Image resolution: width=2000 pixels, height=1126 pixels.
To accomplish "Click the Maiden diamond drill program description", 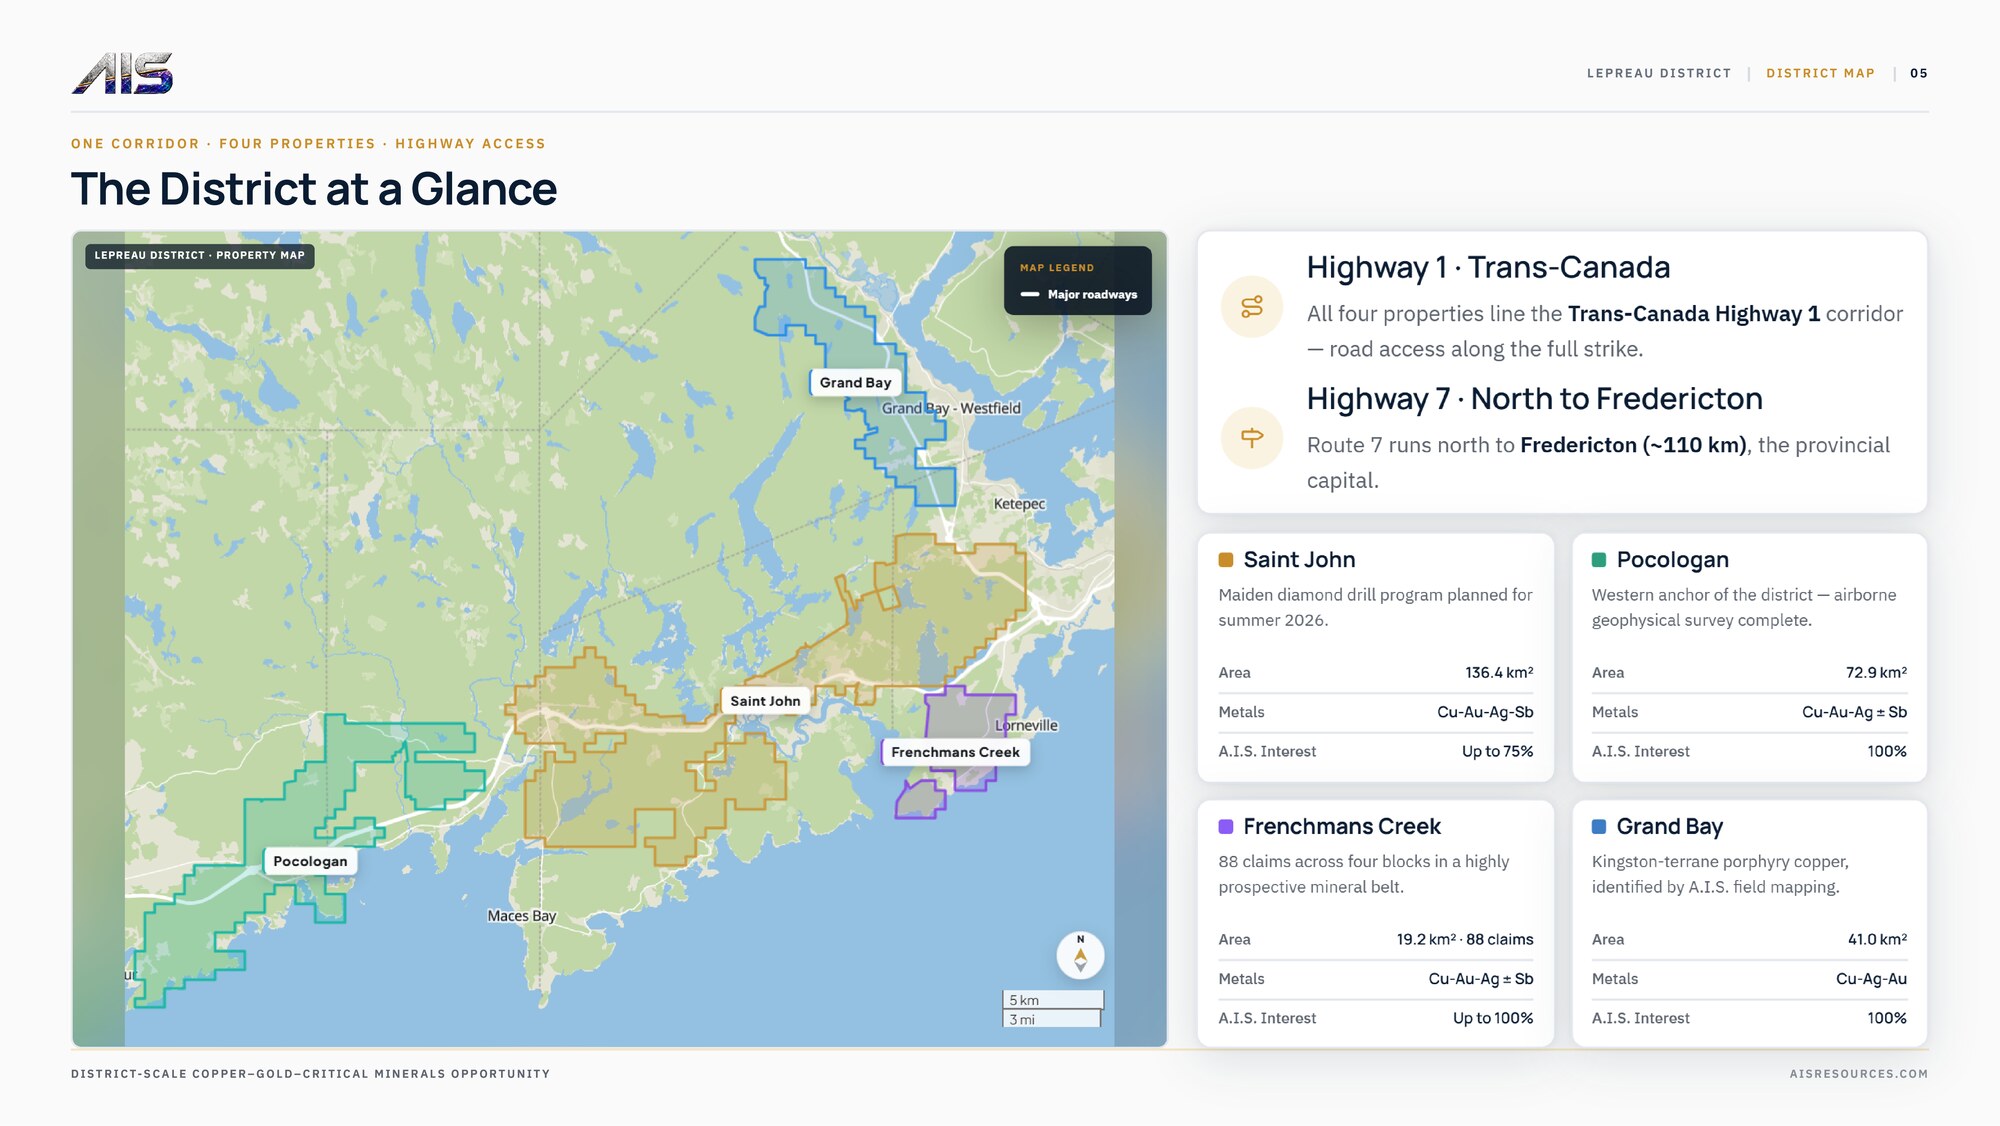I will tap(1375, 607).
